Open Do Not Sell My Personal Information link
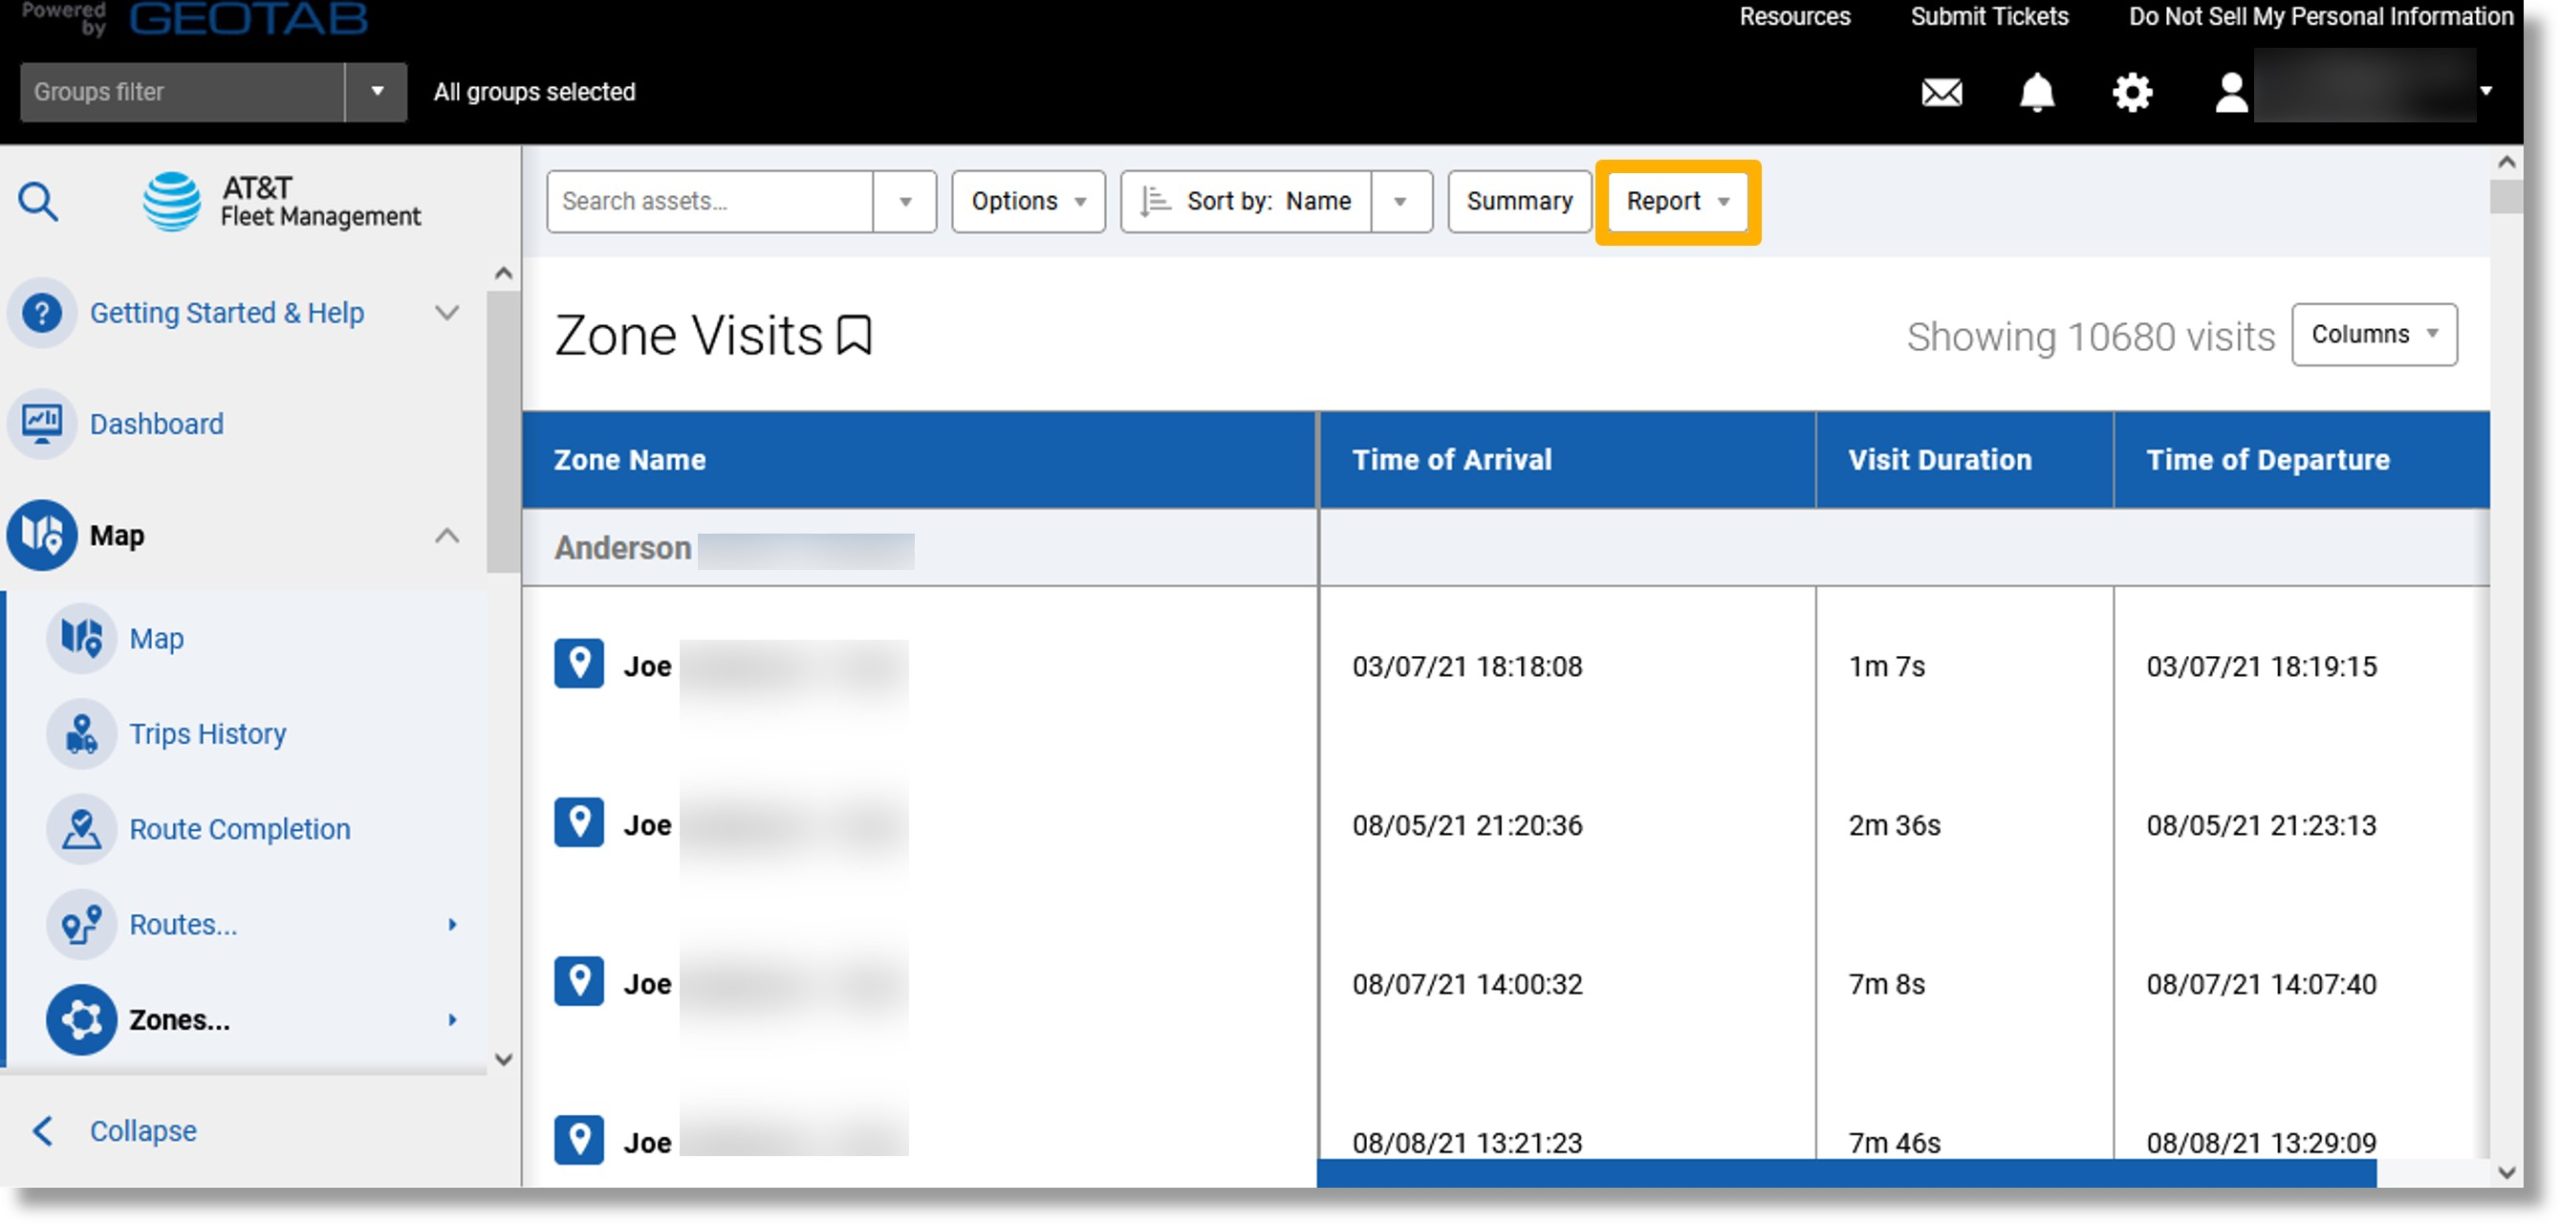 (x=2321, y=17)
